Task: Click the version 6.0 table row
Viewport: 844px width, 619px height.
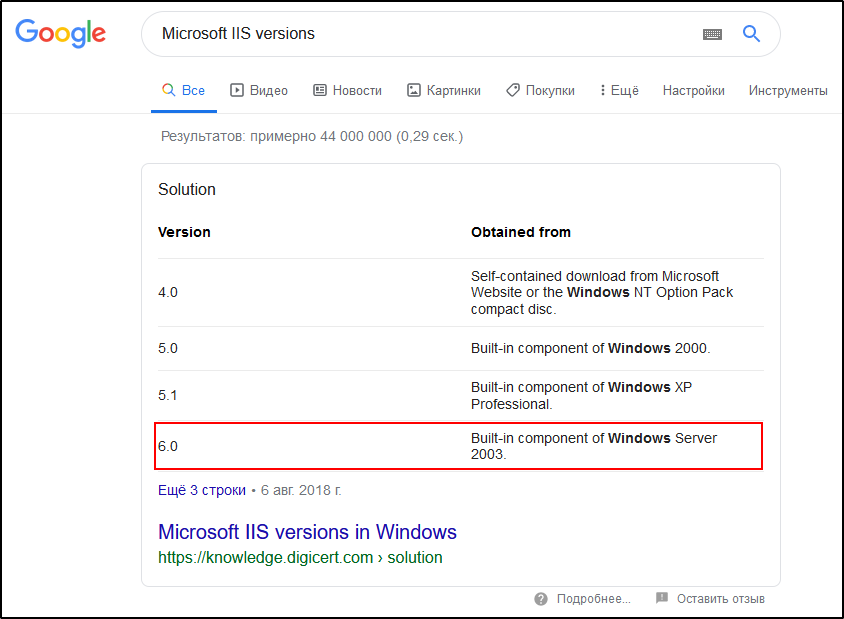Action: click(x=459, y=446)
